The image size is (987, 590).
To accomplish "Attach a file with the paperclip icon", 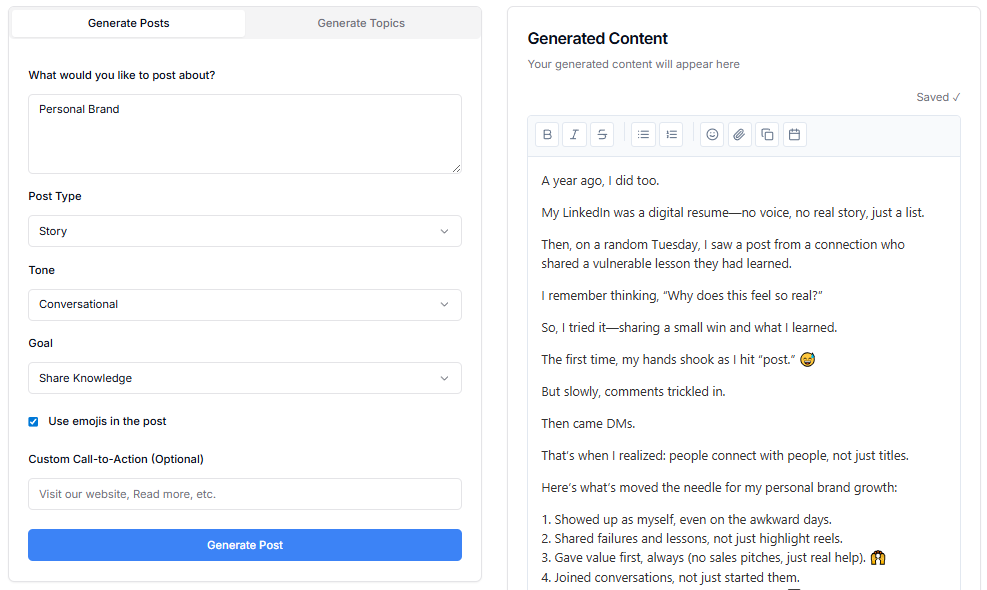I will [x=739, y=135].
